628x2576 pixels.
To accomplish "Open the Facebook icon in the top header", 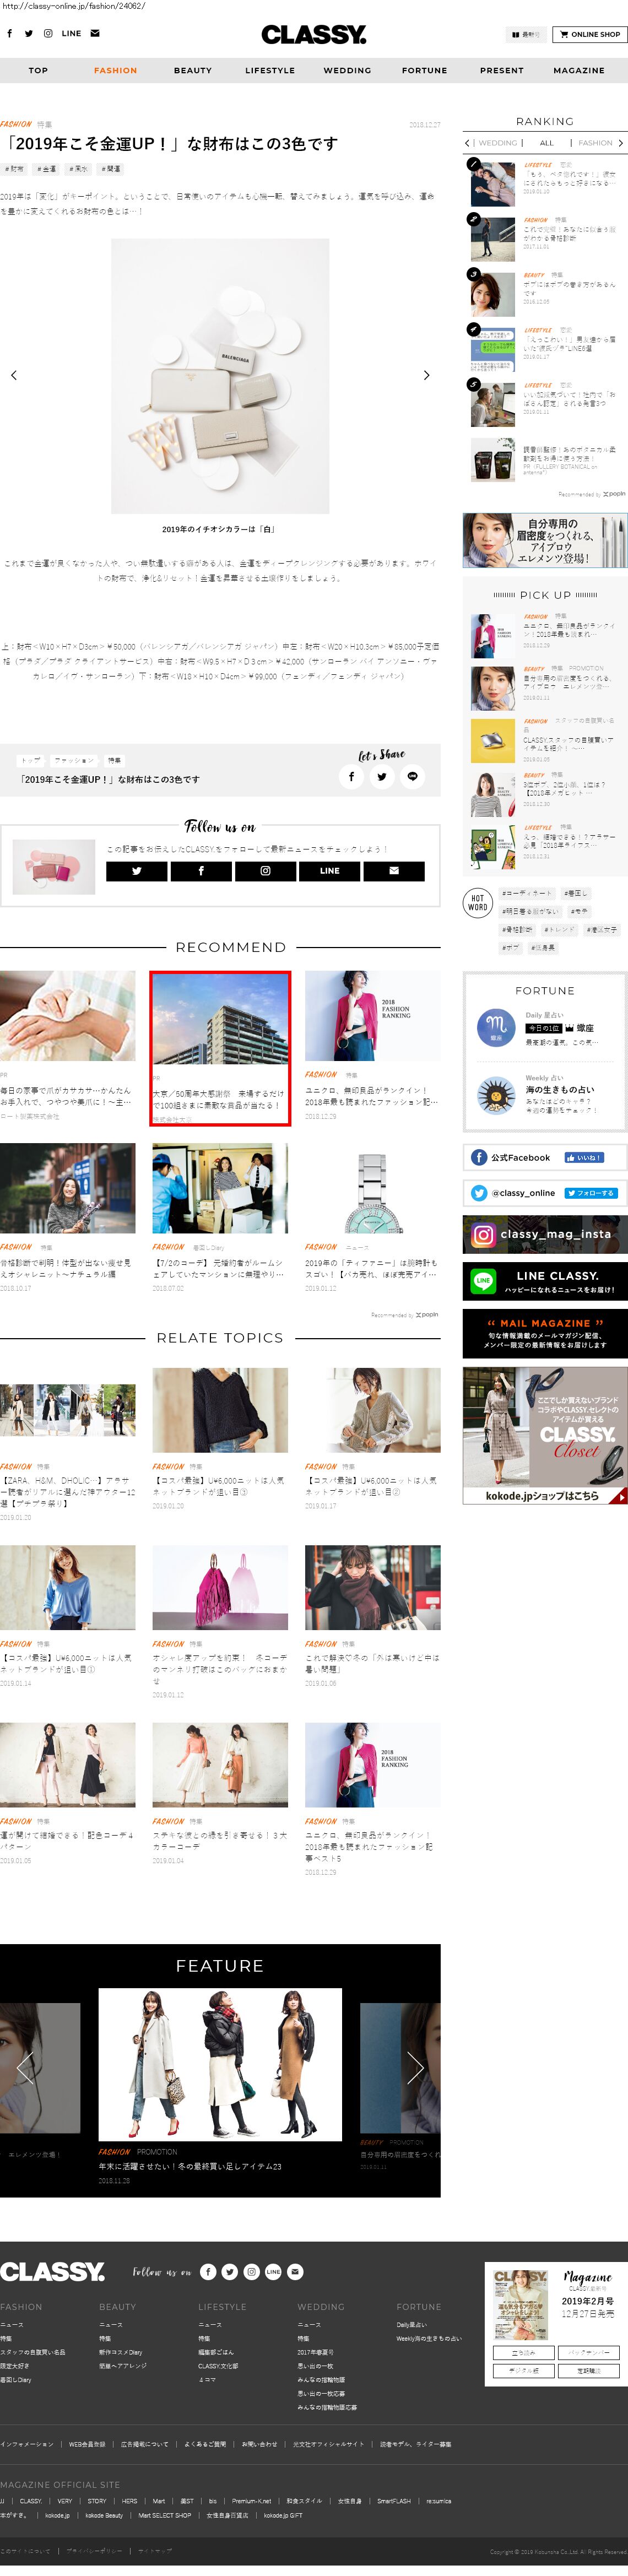I will [x=10, y=34].
